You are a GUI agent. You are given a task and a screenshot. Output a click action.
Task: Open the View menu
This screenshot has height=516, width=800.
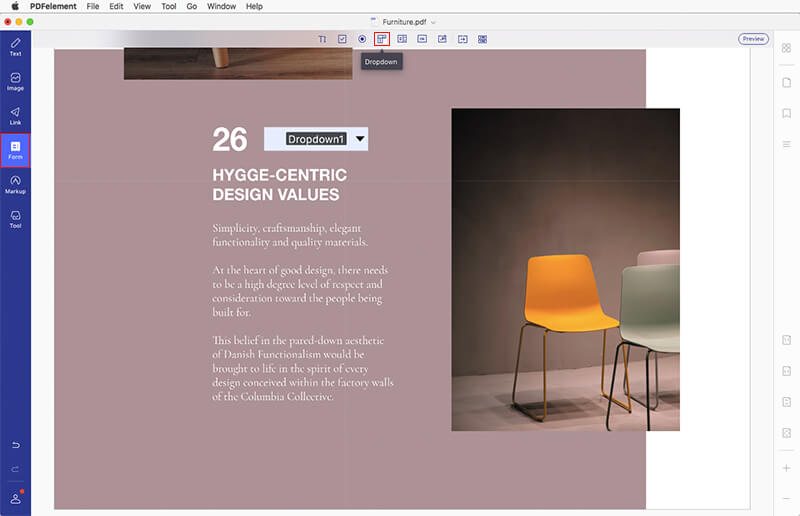142,6
